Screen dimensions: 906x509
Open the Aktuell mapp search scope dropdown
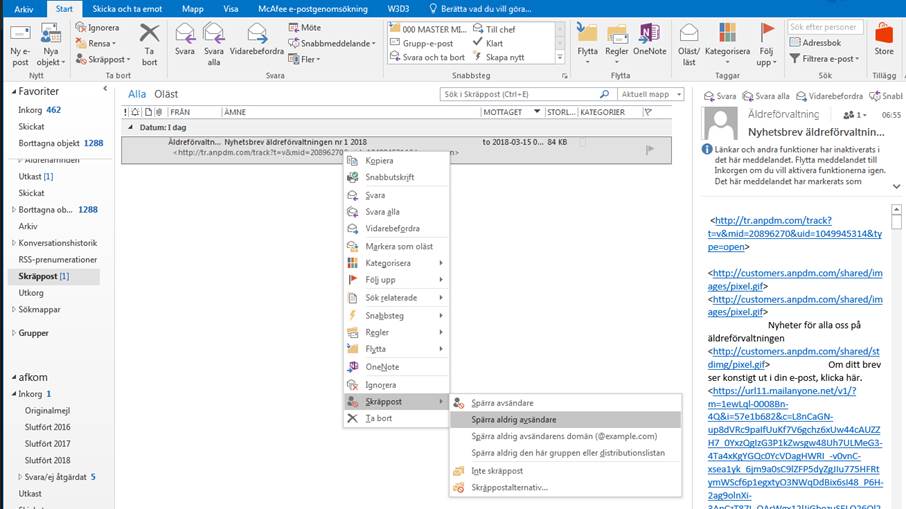coord(648,94)
